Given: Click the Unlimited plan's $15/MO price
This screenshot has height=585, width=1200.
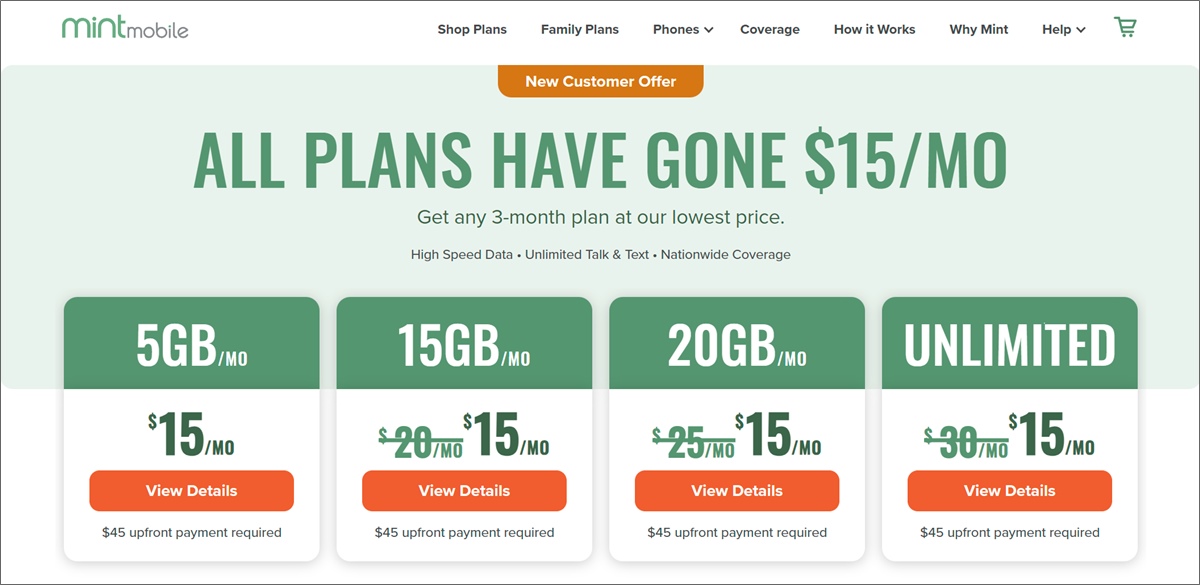Looking at the screenshot, I should 1052,436.
